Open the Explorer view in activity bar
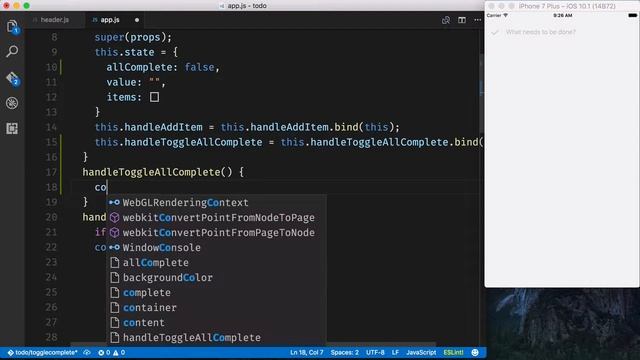 (x=12, y=26)
